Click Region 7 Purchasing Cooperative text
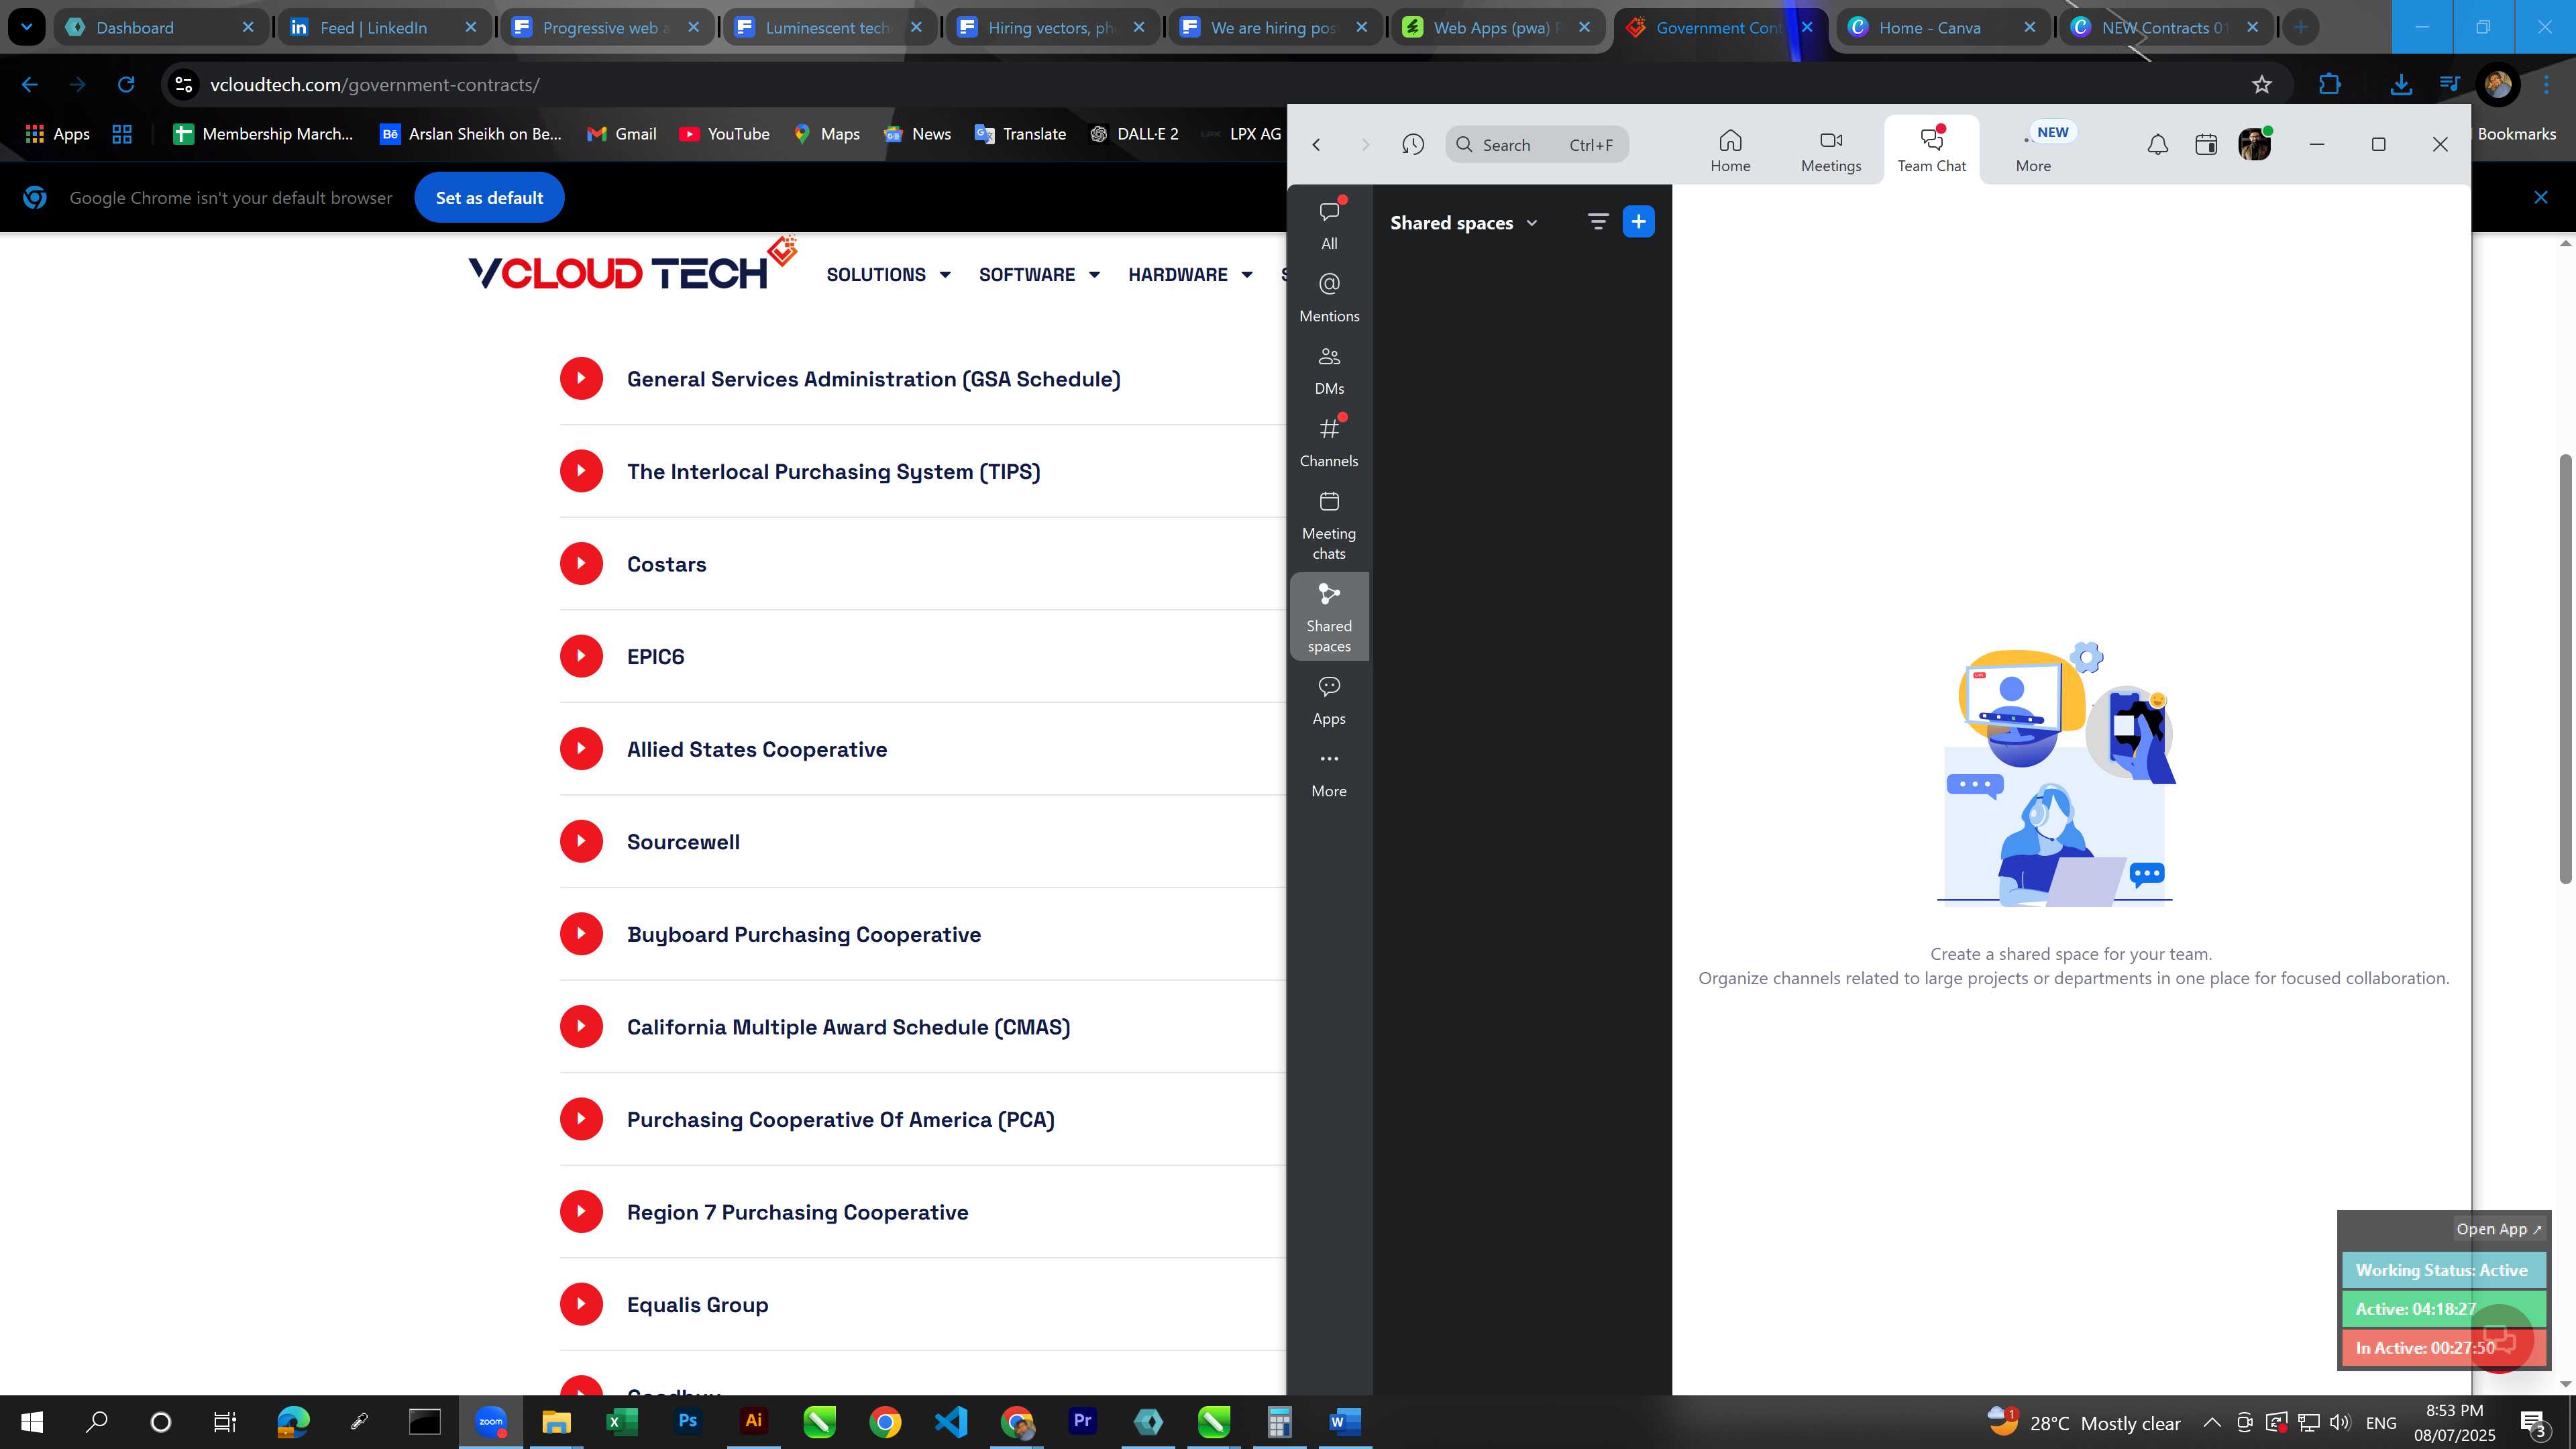Screen dimensions: 2576x1449 797,1212
